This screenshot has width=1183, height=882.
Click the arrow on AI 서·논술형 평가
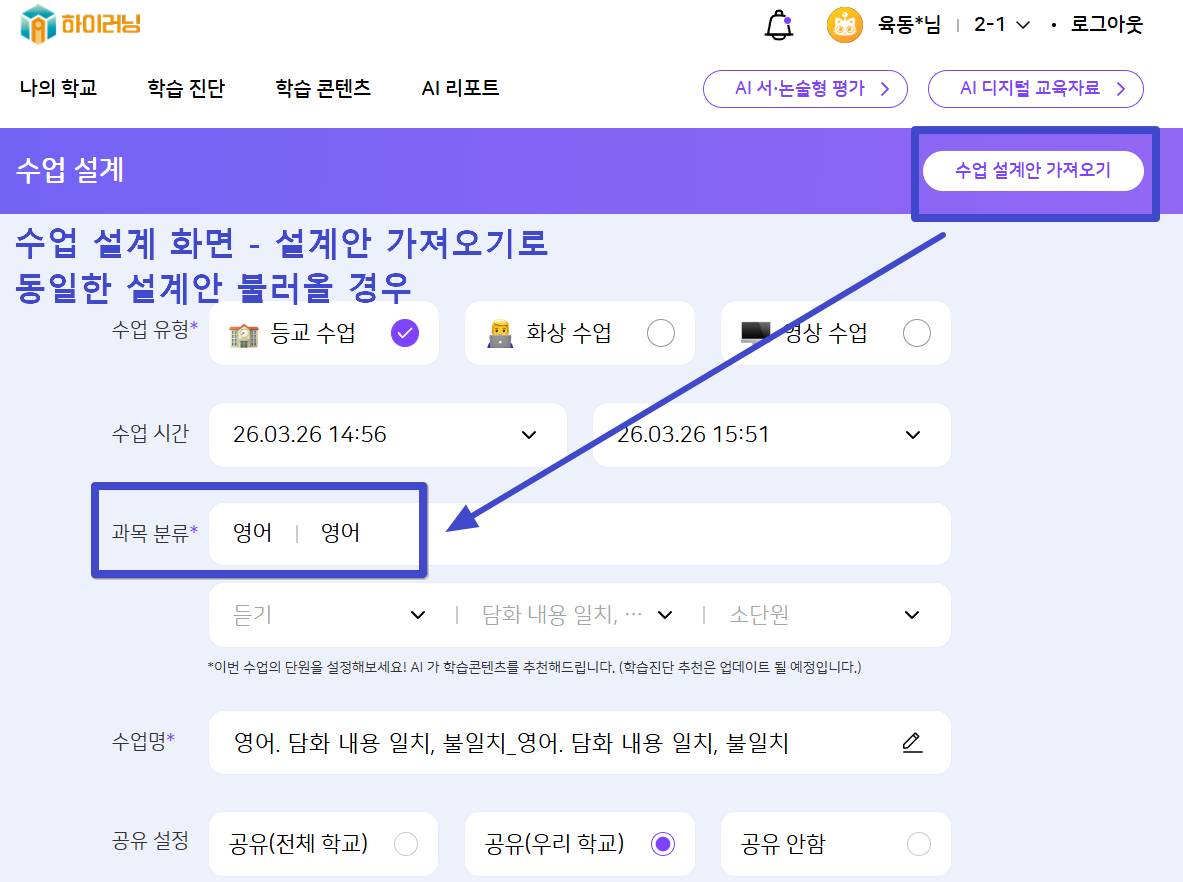[x=884, y=89]
